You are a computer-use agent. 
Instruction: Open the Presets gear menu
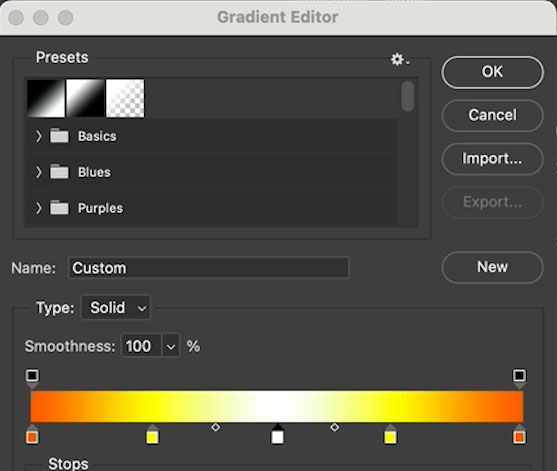pos(400,59)
